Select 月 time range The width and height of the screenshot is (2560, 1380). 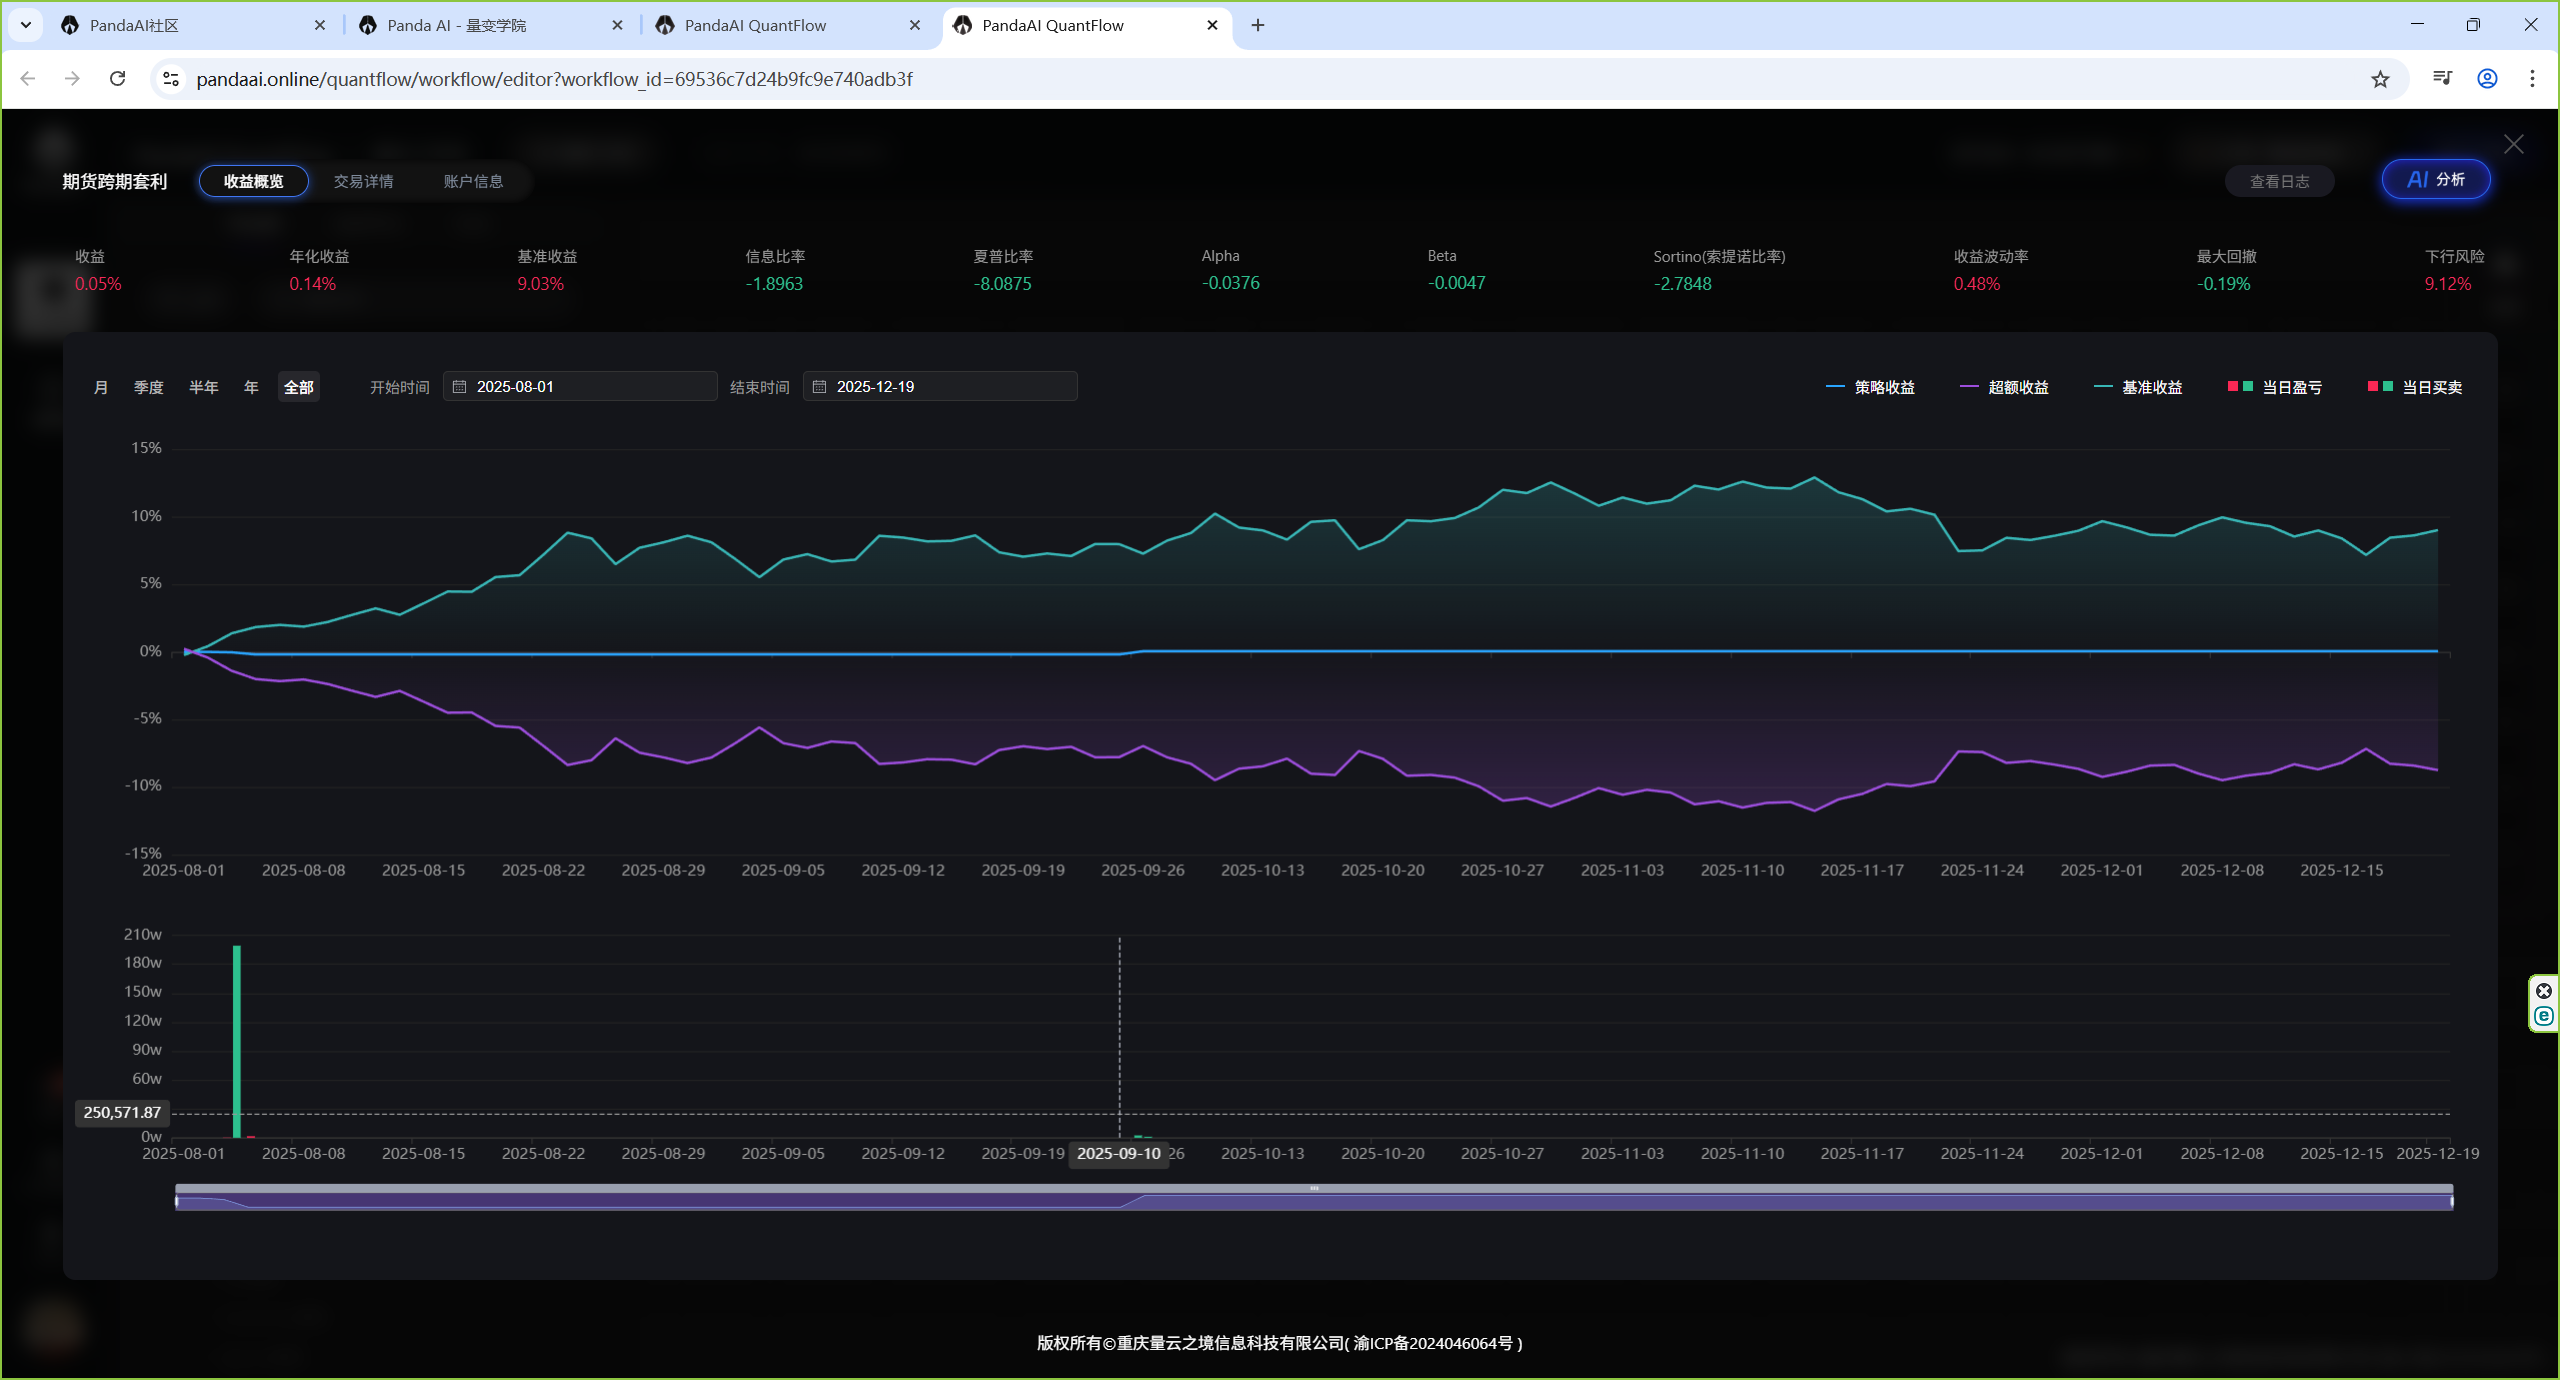tap(101, 387)
